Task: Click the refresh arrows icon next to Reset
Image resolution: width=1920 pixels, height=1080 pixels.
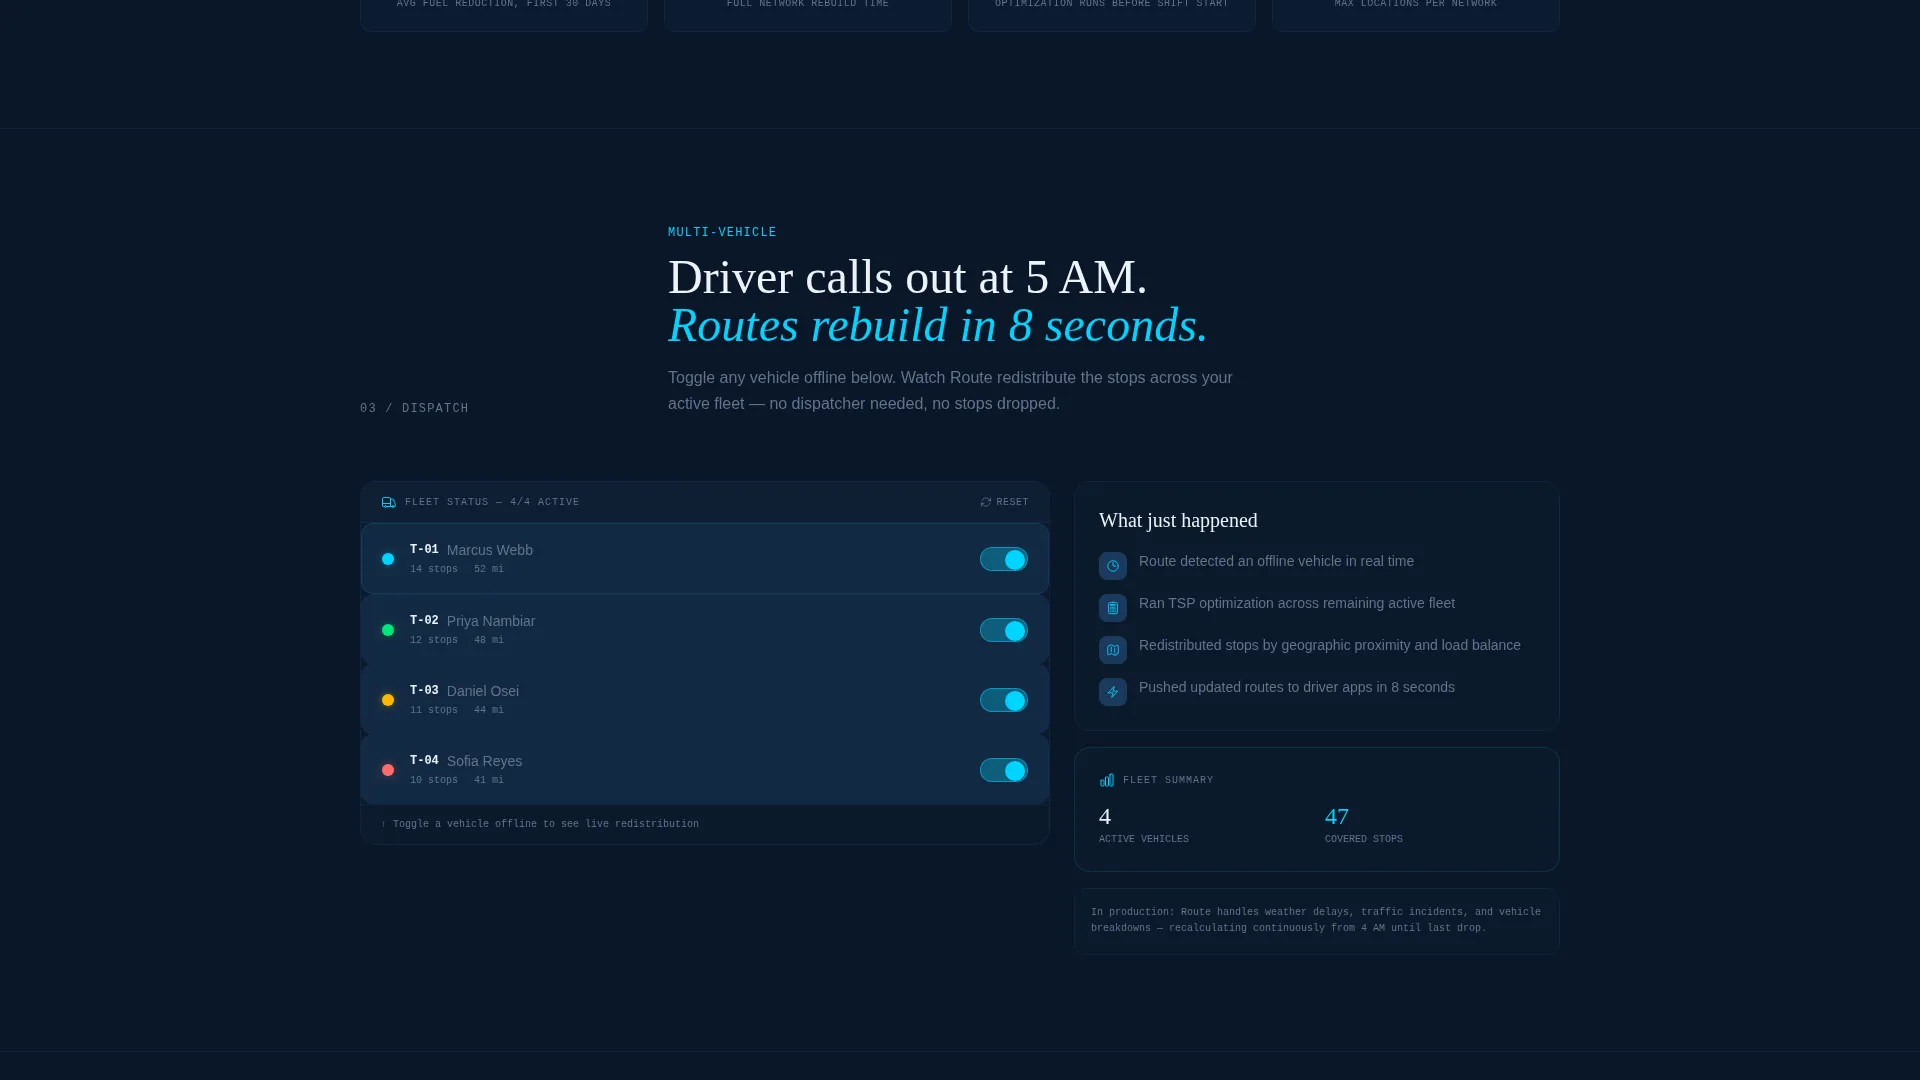Action: point(986,502)
